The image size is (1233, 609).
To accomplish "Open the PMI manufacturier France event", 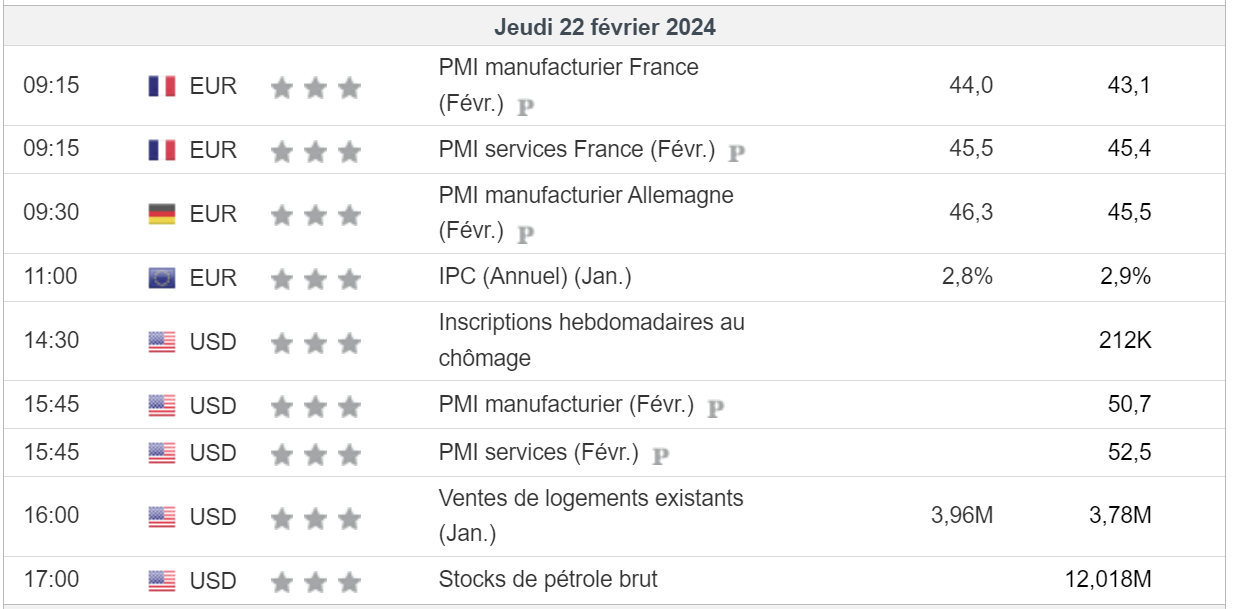I will click(x=568, y=68).
